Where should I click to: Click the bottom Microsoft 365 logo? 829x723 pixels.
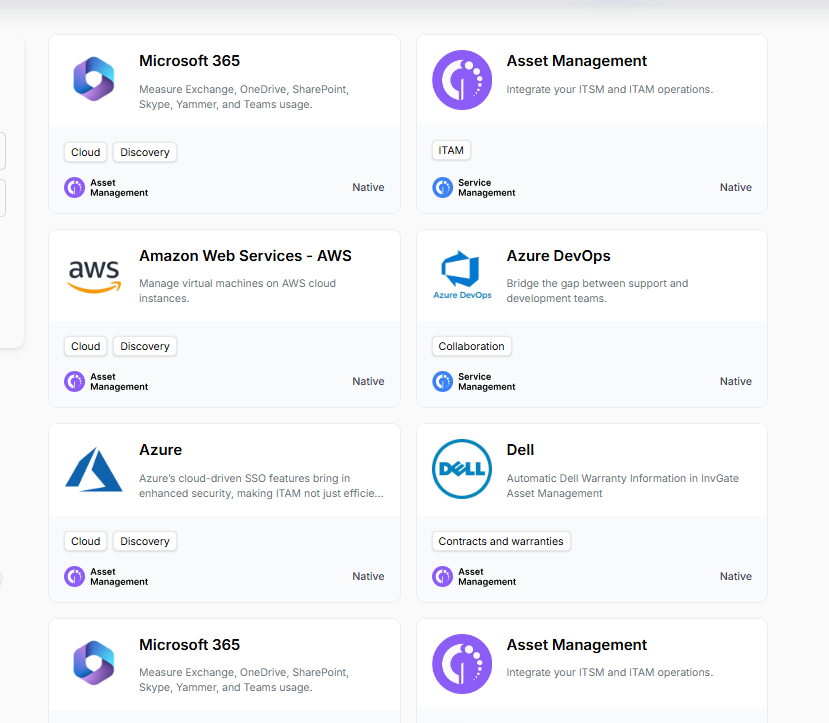[94, 663]
